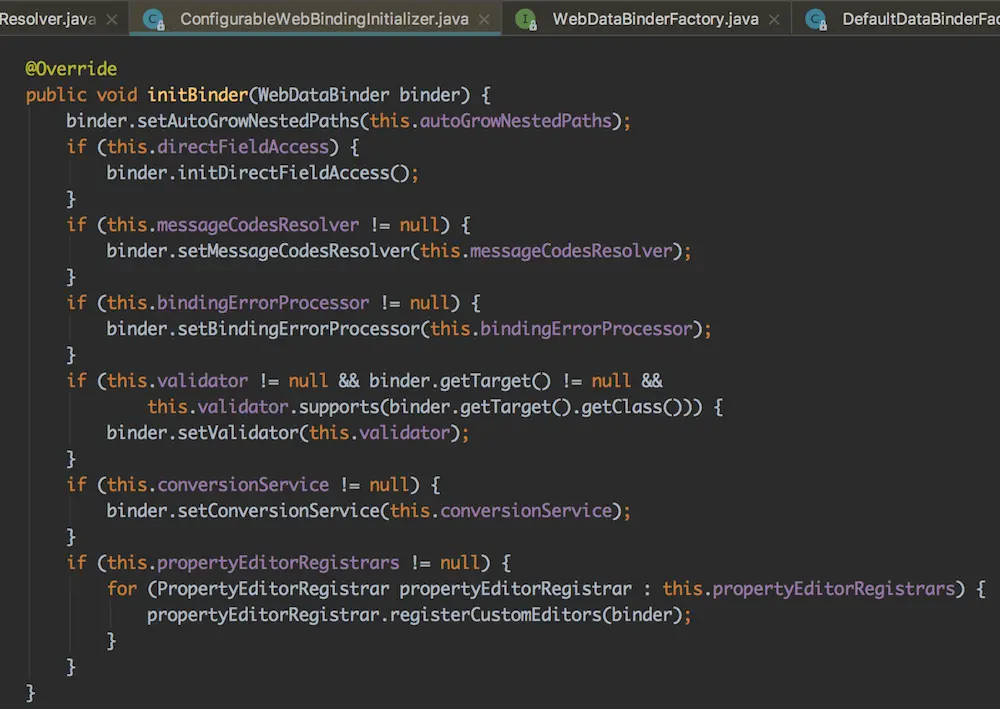Open the WebDataBinderFactory.java tab
Image resolution: width=1000 pixels, height=709 pixels.
pyautogui.click(x=655, y=19)
